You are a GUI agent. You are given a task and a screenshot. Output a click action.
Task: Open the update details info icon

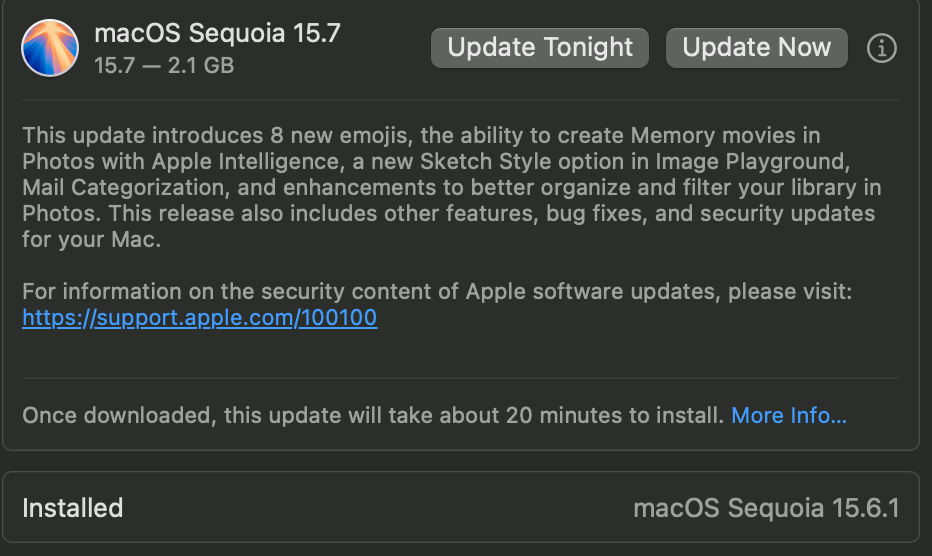[x=881, y=48]
